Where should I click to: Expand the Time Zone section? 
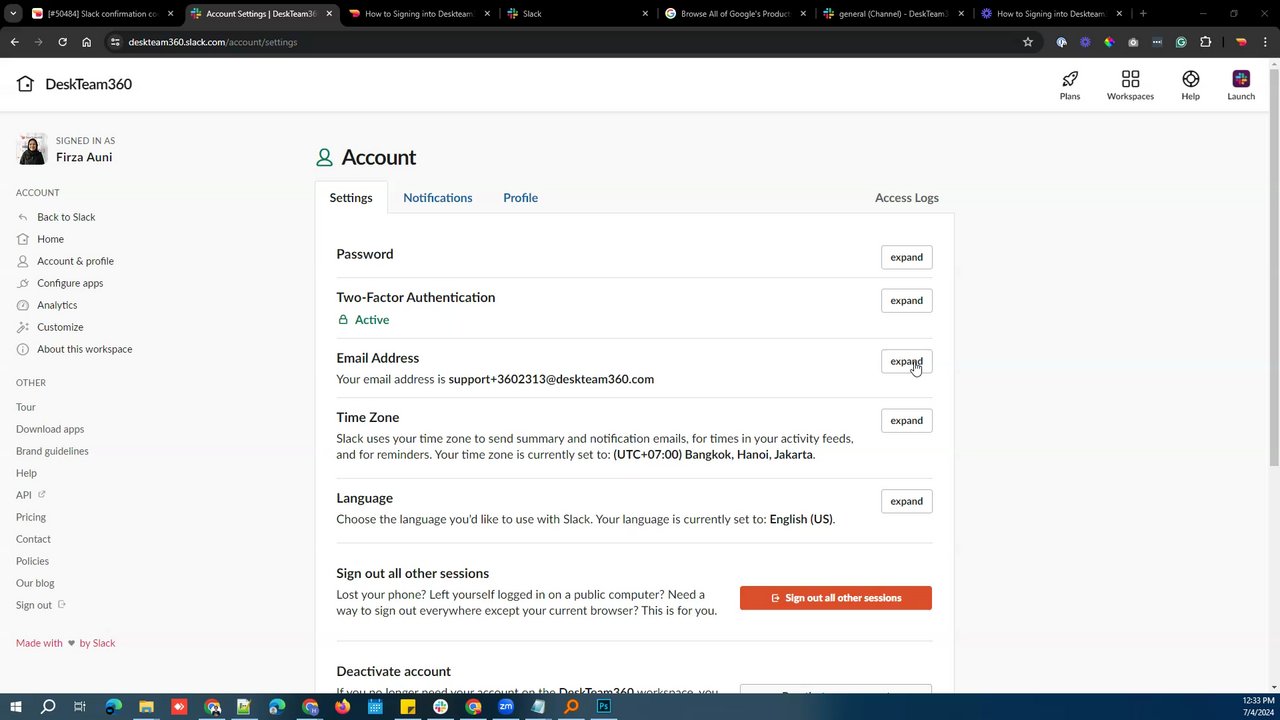pos(906,420)
